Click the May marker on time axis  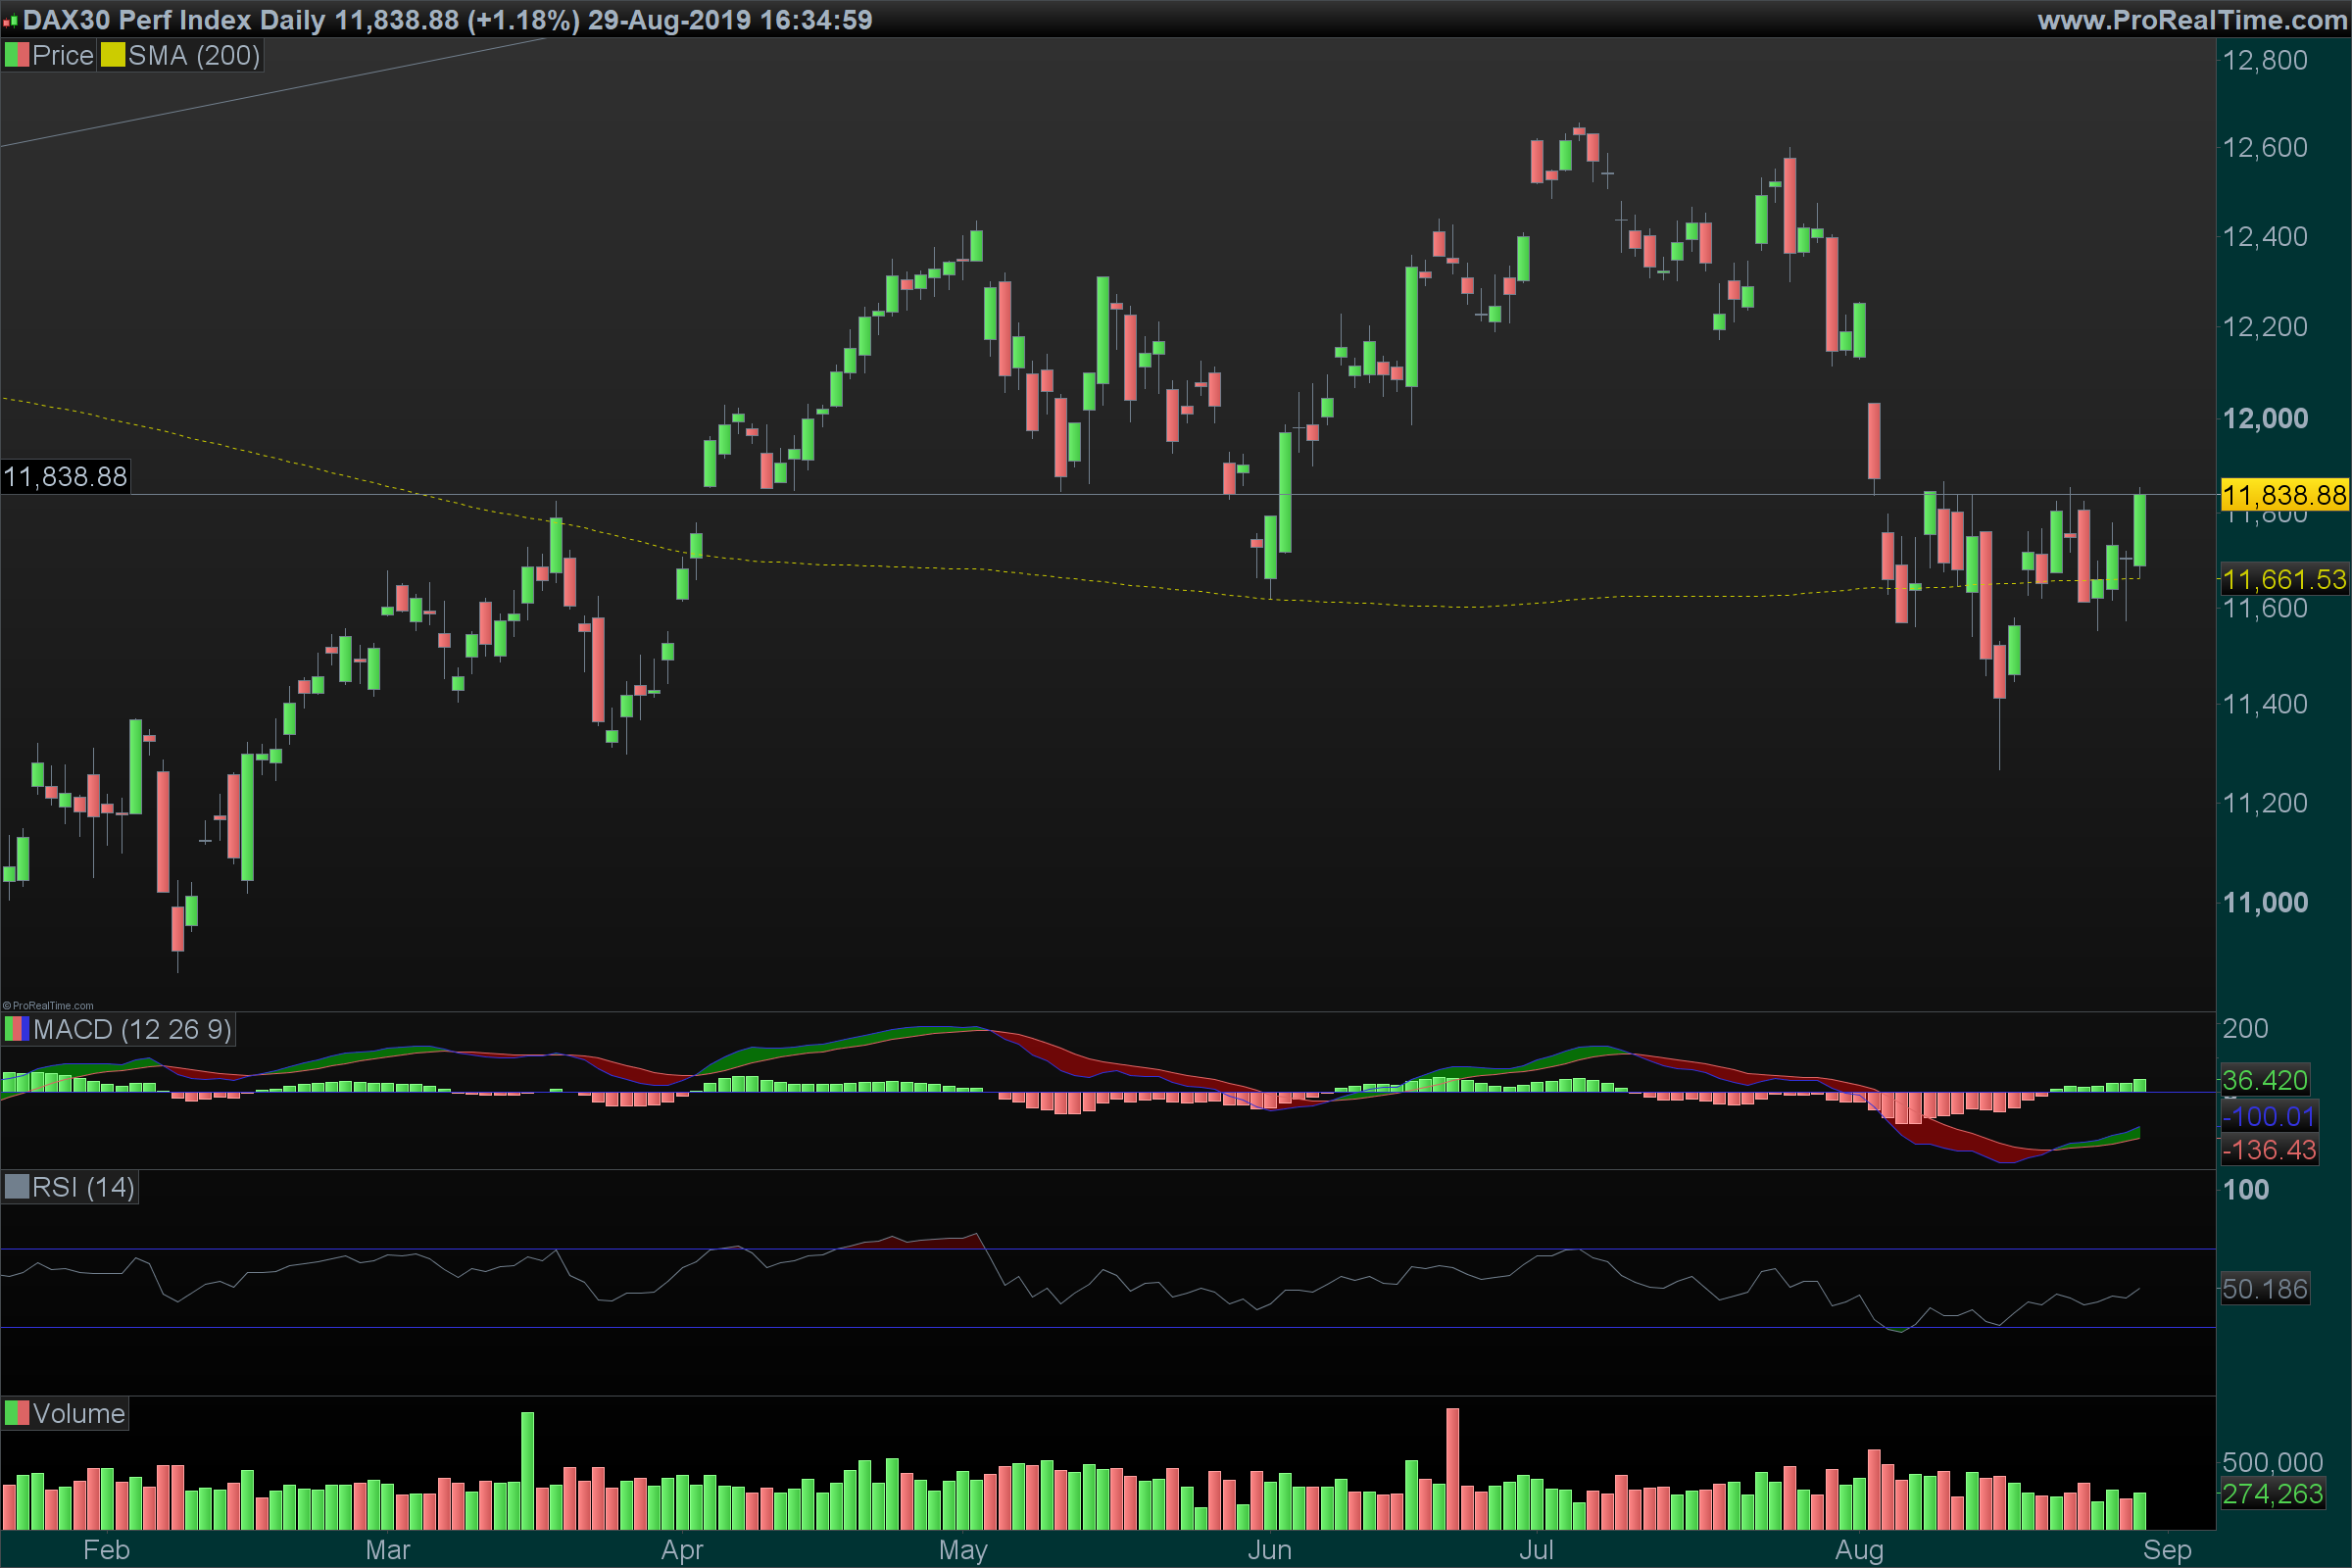(x=963, y=1550)
